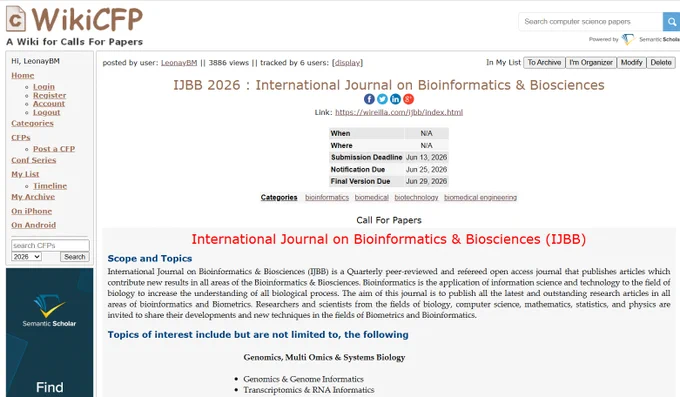Open the Home sidebar link
Screen dimensions: 680x397
23,75
